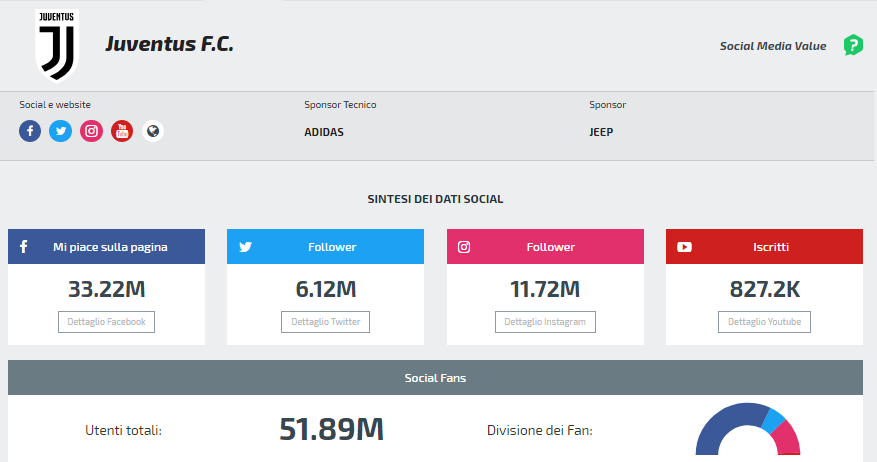Click YouTube play icon in Iscritti header
Viewport: 877px width, 462px height.
point(684,247)
